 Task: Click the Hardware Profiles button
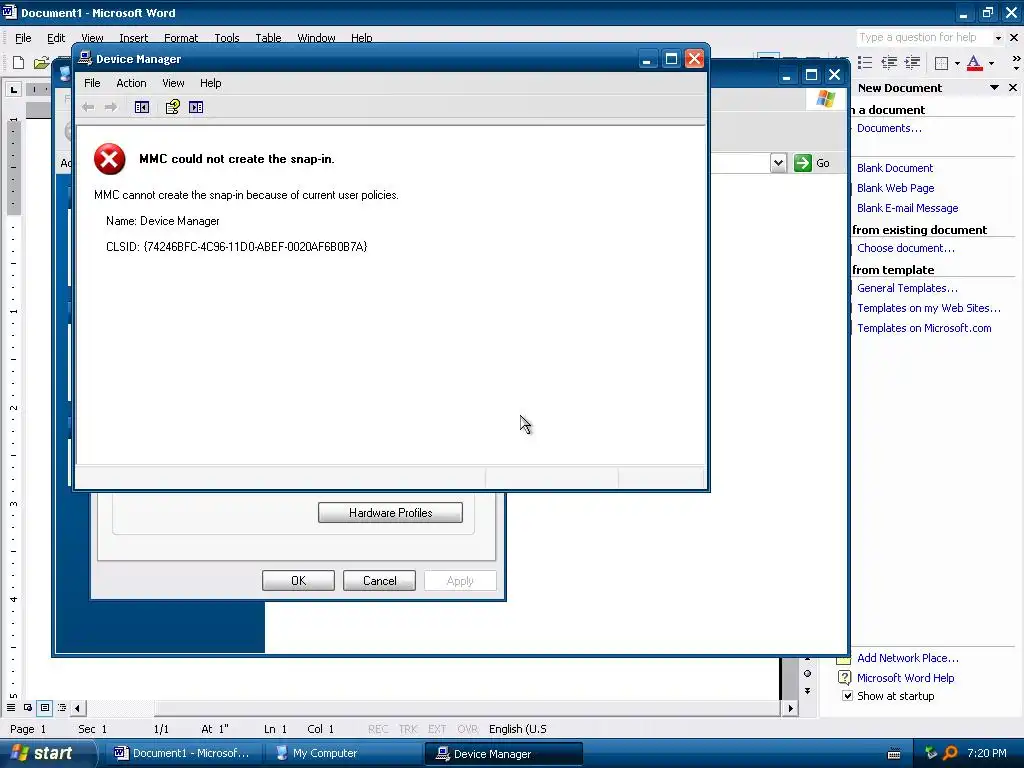pos(391,513)
